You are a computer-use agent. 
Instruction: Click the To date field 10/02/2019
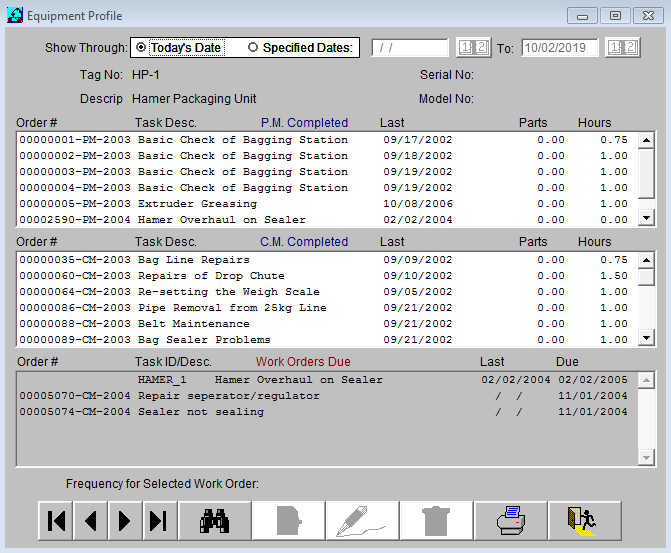coord(559,48)
